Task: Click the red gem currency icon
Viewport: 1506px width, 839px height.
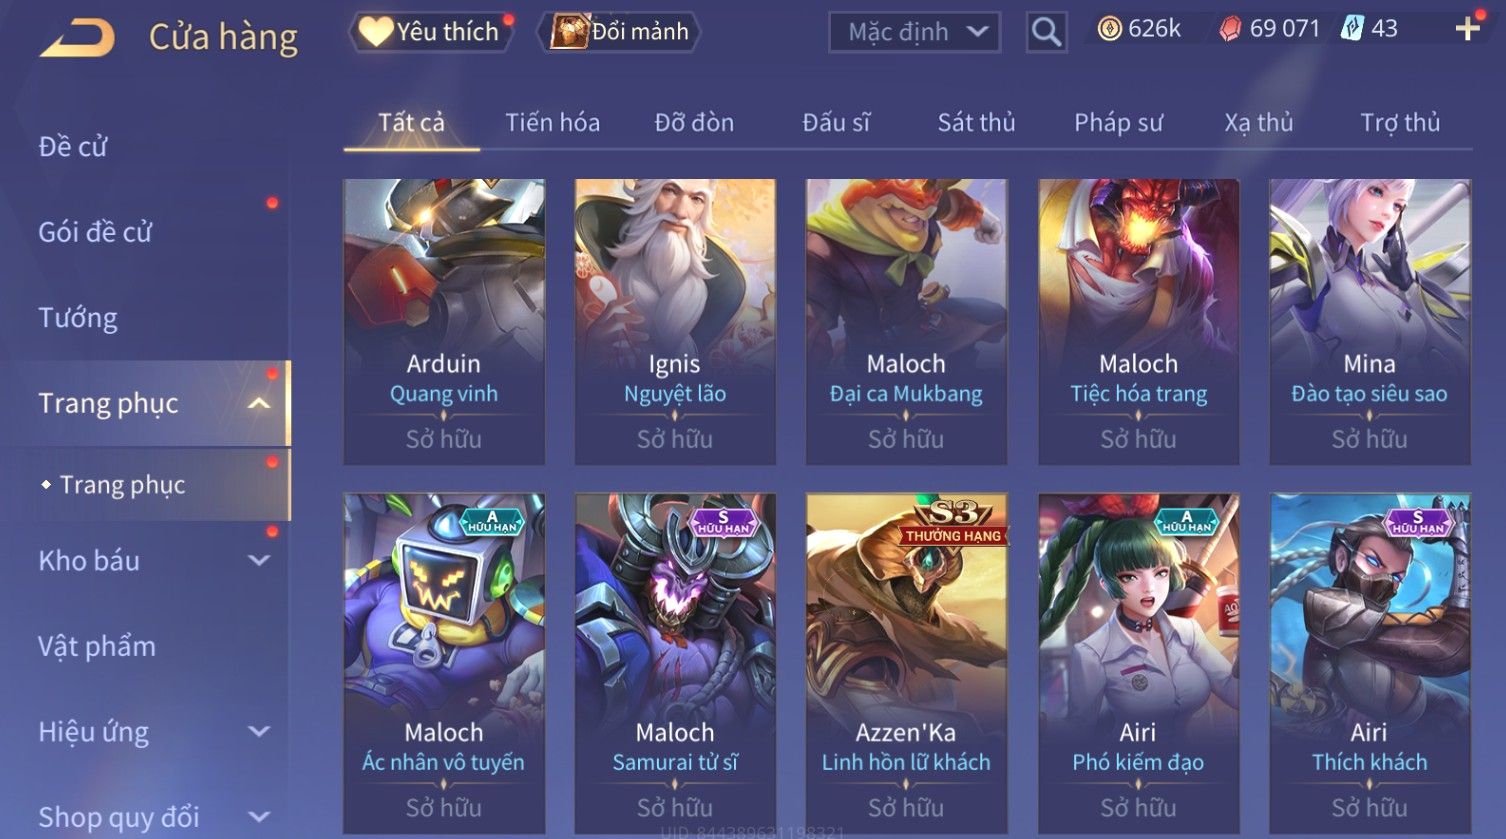Action: [1230, 29]
